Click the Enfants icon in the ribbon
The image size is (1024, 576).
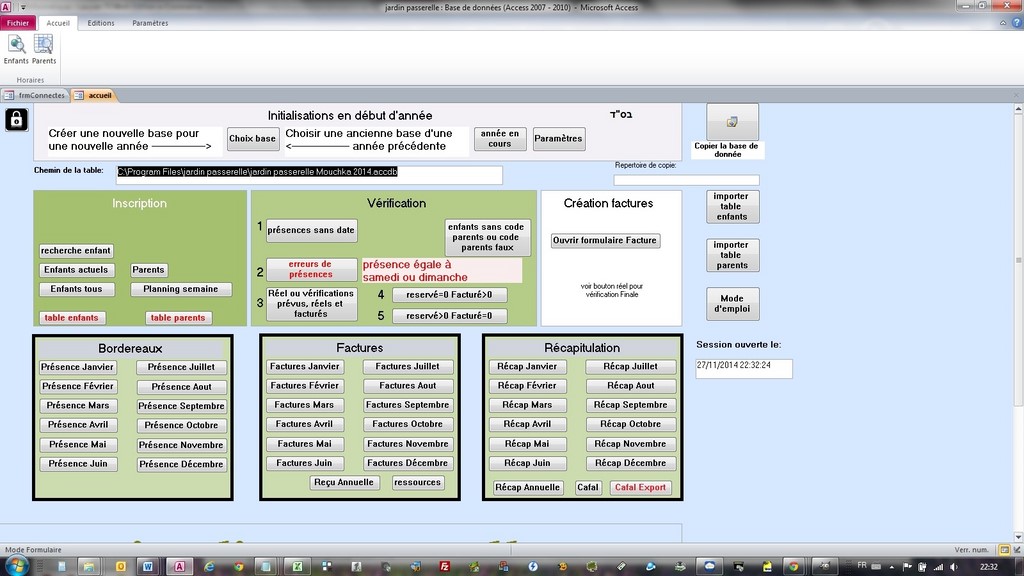click(16, 48)
